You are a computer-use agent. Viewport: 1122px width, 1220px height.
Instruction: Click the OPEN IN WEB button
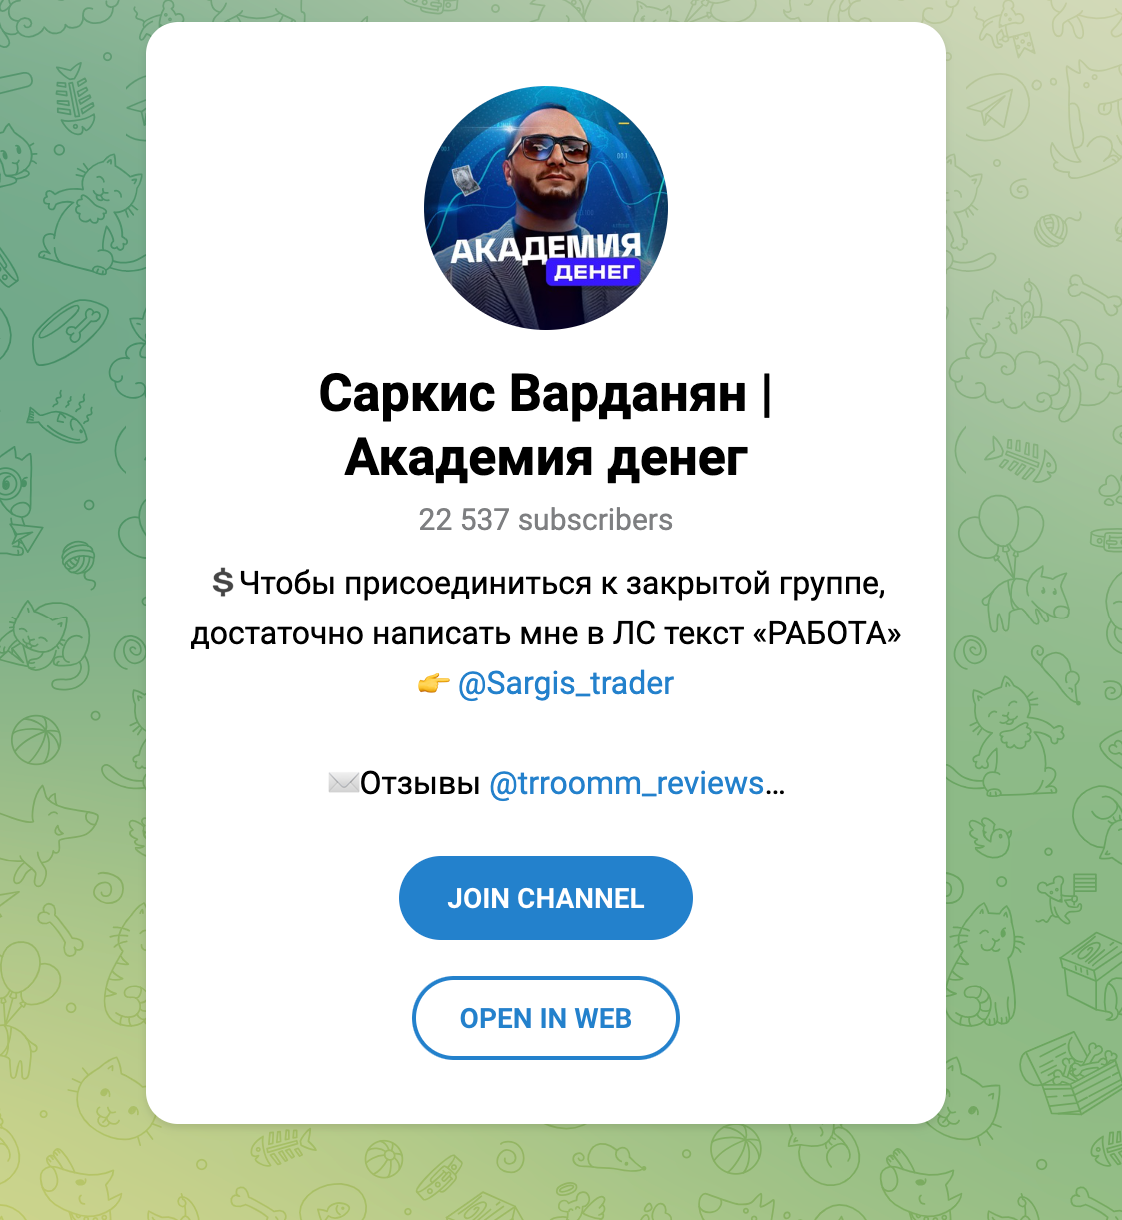point(546,1018)
